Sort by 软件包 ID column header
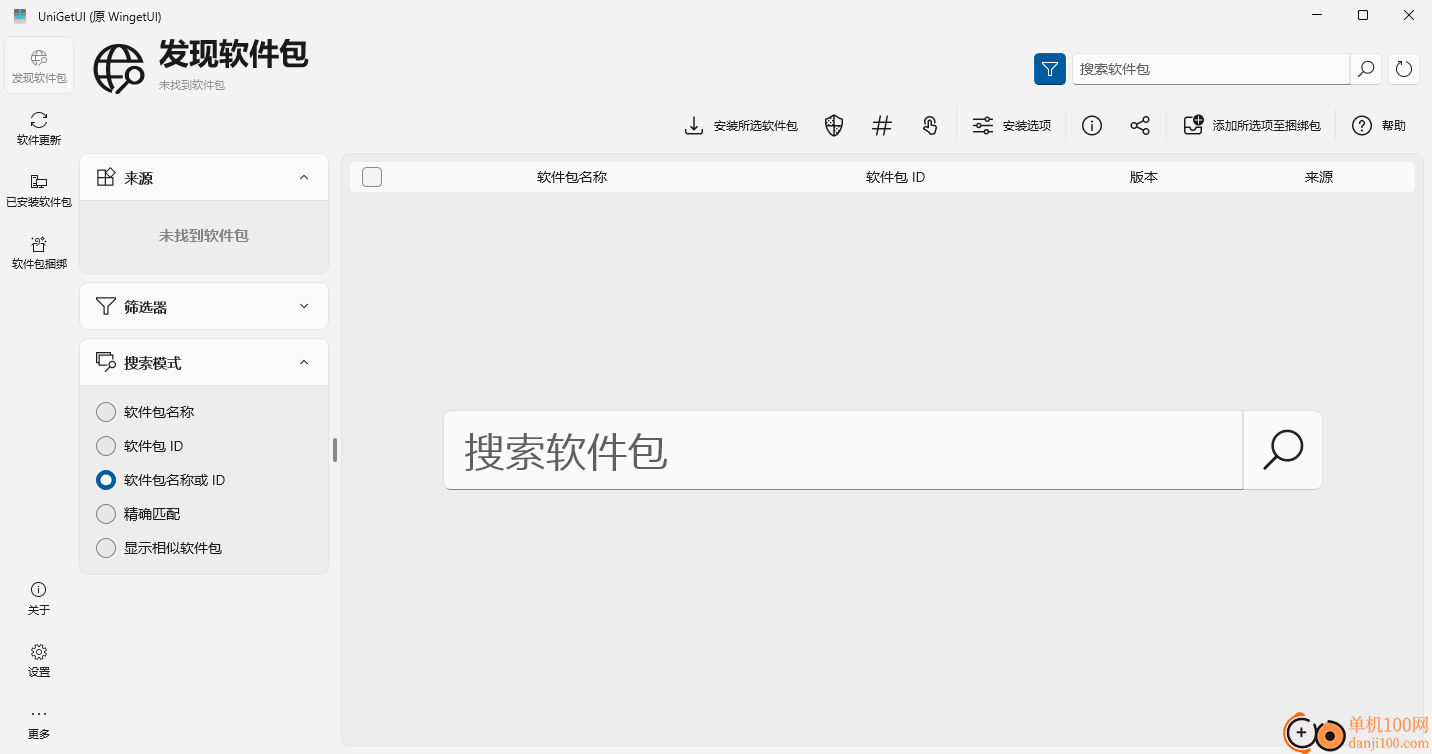The image size is (1432, 754). (x=895, y=177)
